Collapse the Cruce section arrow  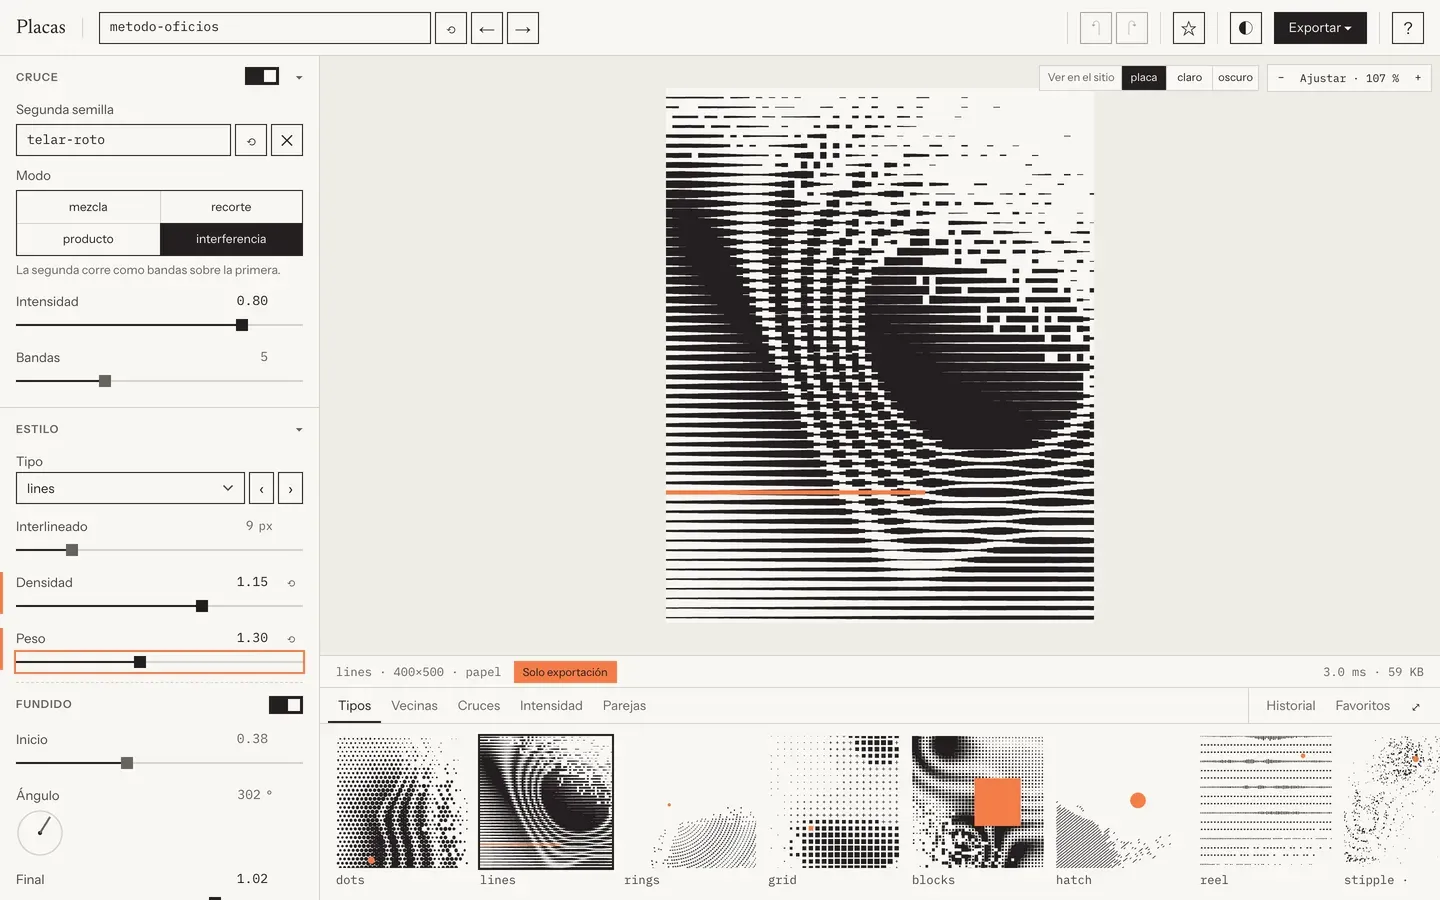(299, 77)
